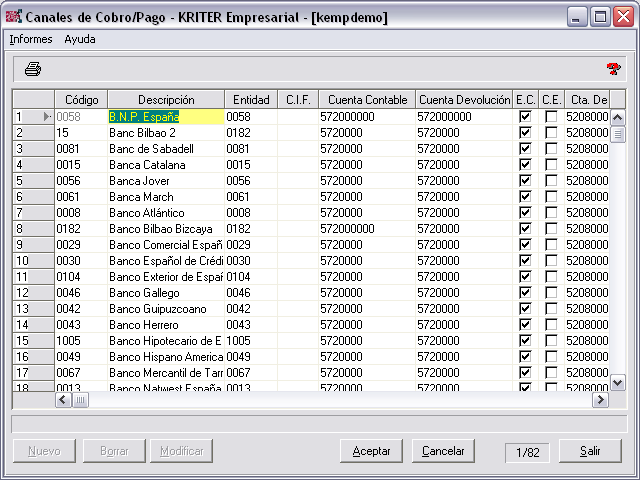Click the horizontal scrollbar right arrow
The width and height of the screenshot is (640, 480).
pyautogui.click(x=600, y=400)
